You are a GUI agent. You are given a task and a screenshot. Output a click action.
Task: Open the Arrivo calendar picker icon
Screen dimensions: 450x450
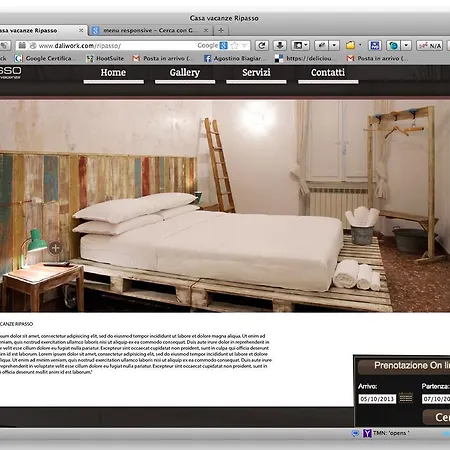[406, 398]
